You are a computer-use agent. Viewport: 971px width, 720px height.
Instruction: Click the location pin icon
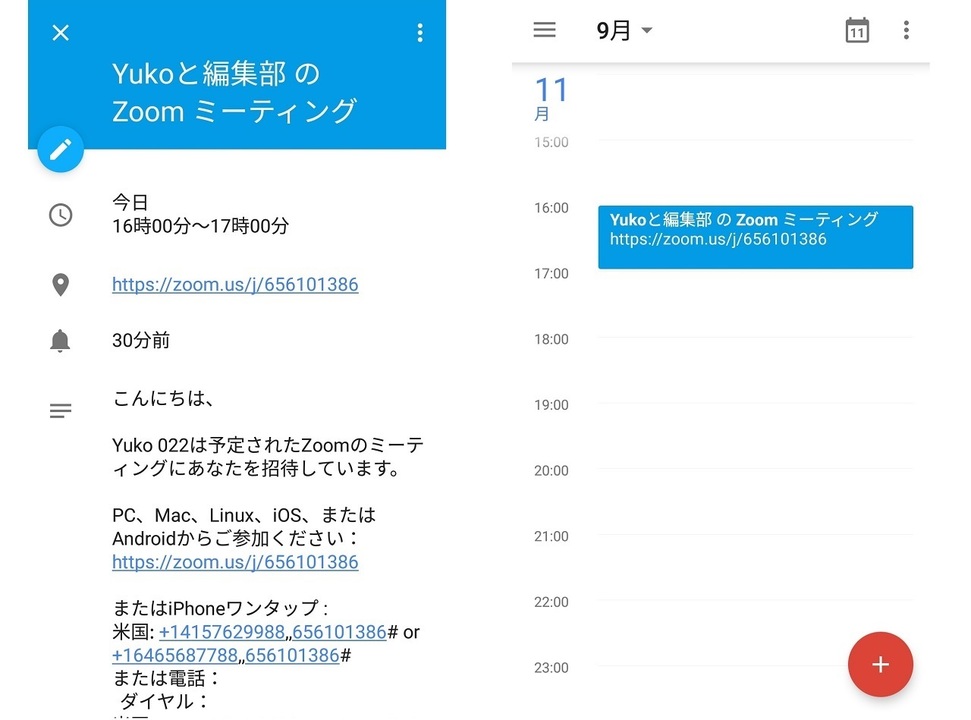coord(61,285)
